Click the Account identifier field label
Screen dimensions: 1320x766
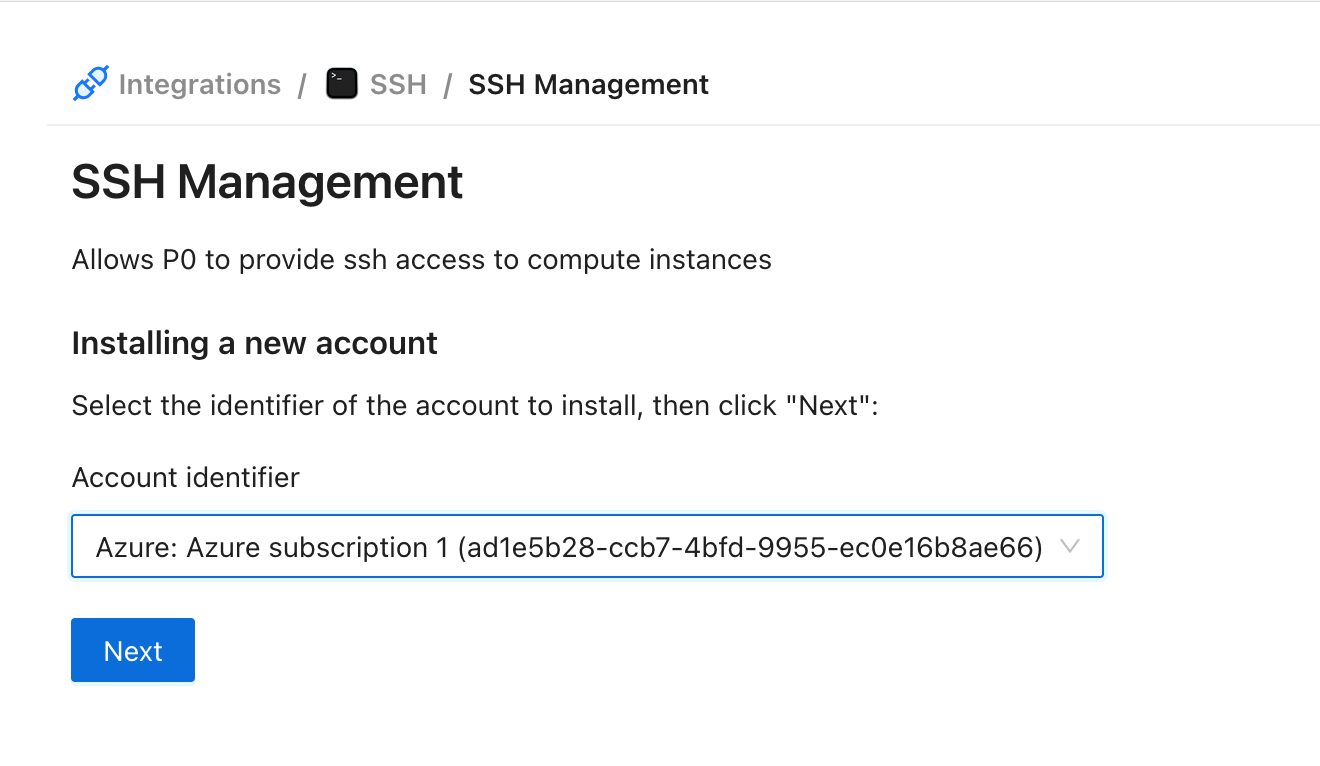coord(185,478)
